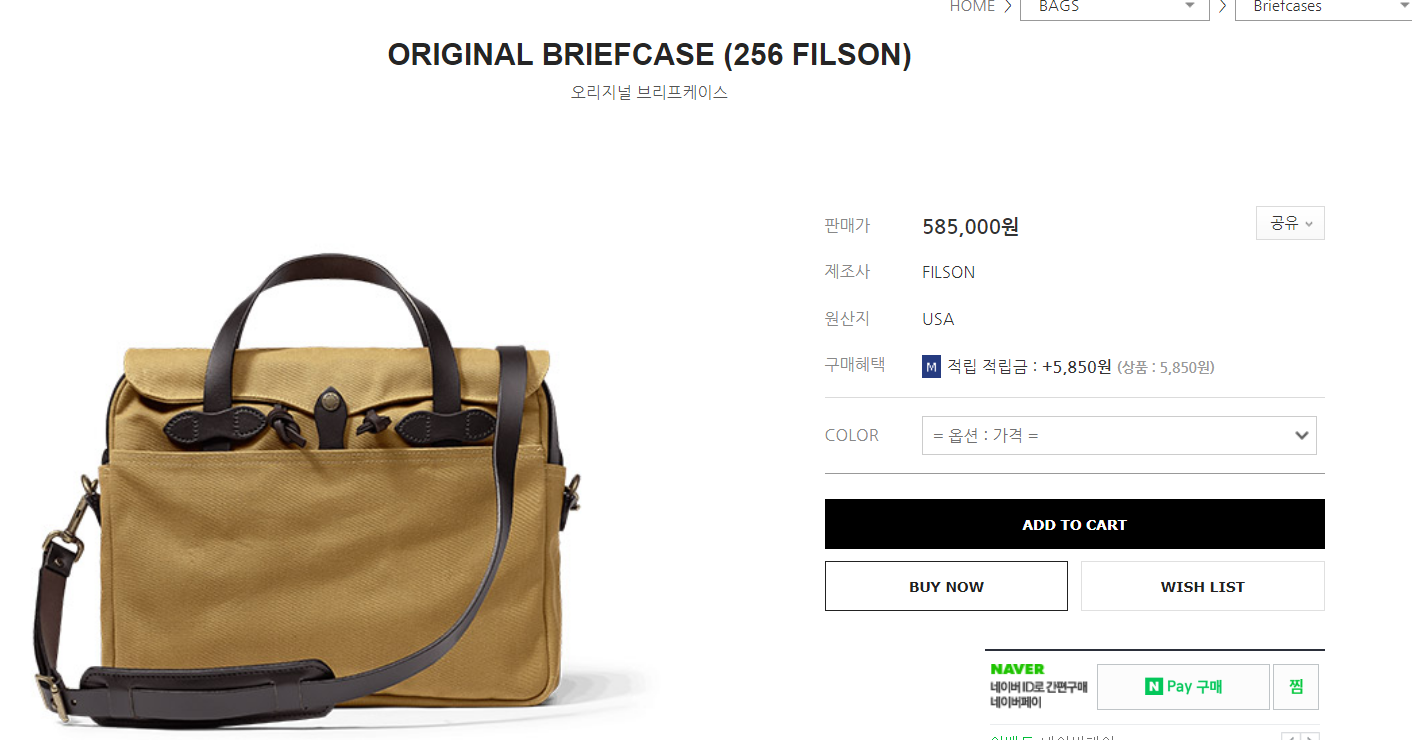Image resolution: width=1412 pixels, height=740 pixels.
Task: Open the 공유 share dropdown
Action: click(1290, 223)
